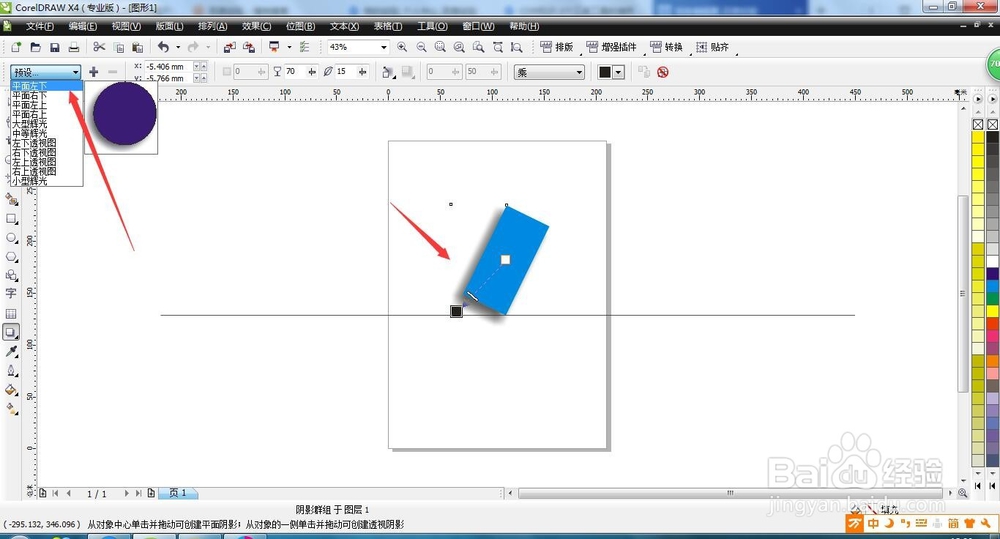Select the Interactive fill tool
This screenshot has width=1000, height=539.
pos(11,408)
